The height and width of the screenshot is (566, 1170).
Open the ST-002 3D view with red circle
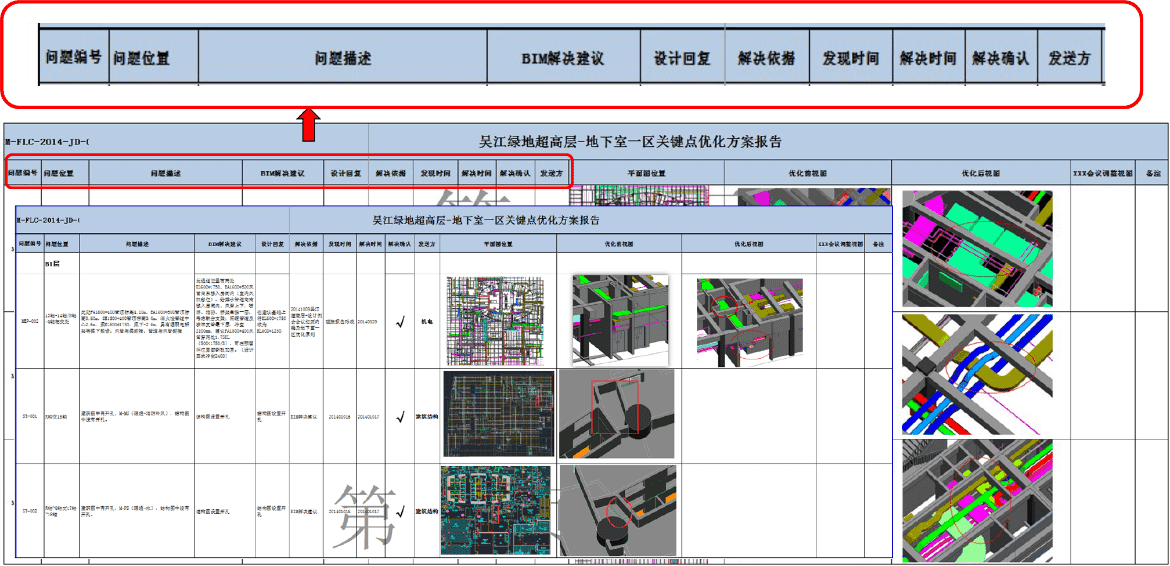pyautogui.click(x=617, y=510)
